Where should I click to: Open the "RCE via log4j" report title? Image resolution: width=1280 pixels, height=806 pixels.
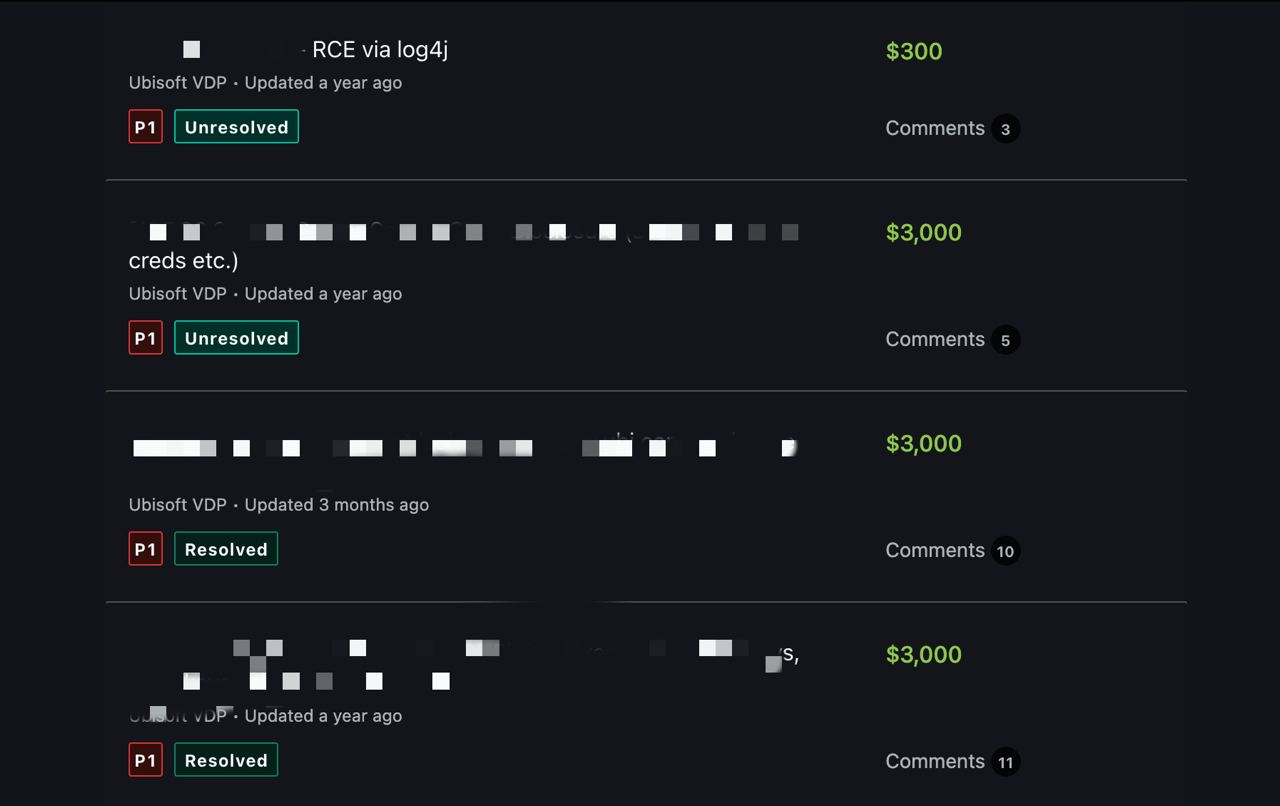pyautogui.click(x=380, y=50)
